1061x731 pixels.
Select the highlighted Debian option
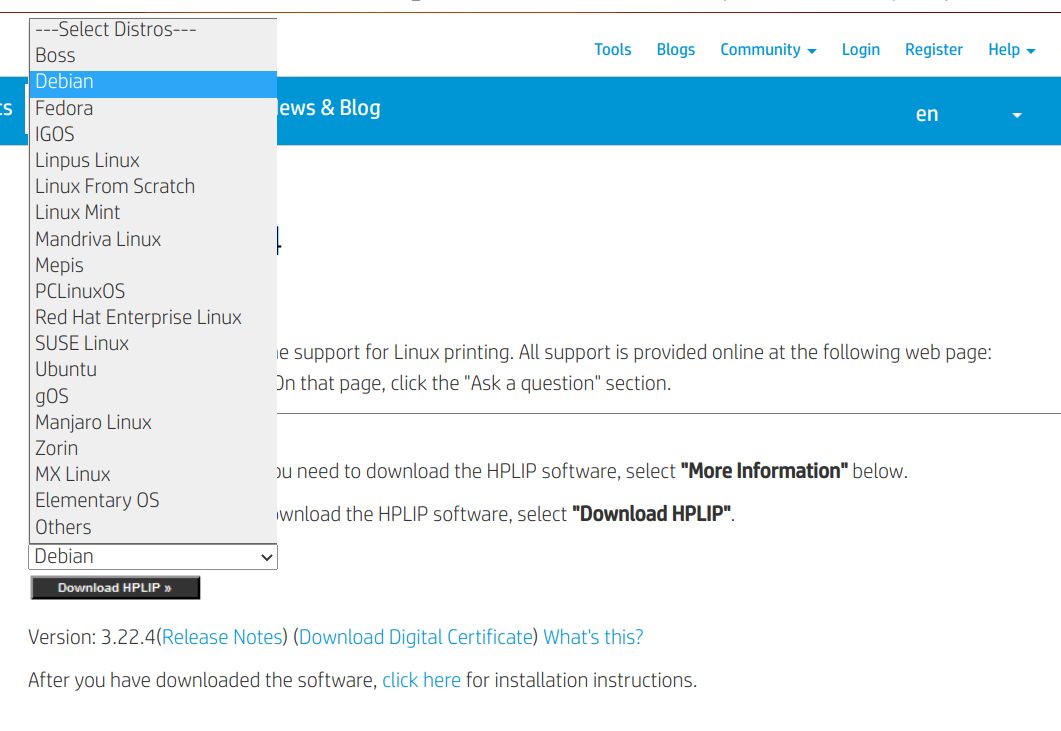153,82
